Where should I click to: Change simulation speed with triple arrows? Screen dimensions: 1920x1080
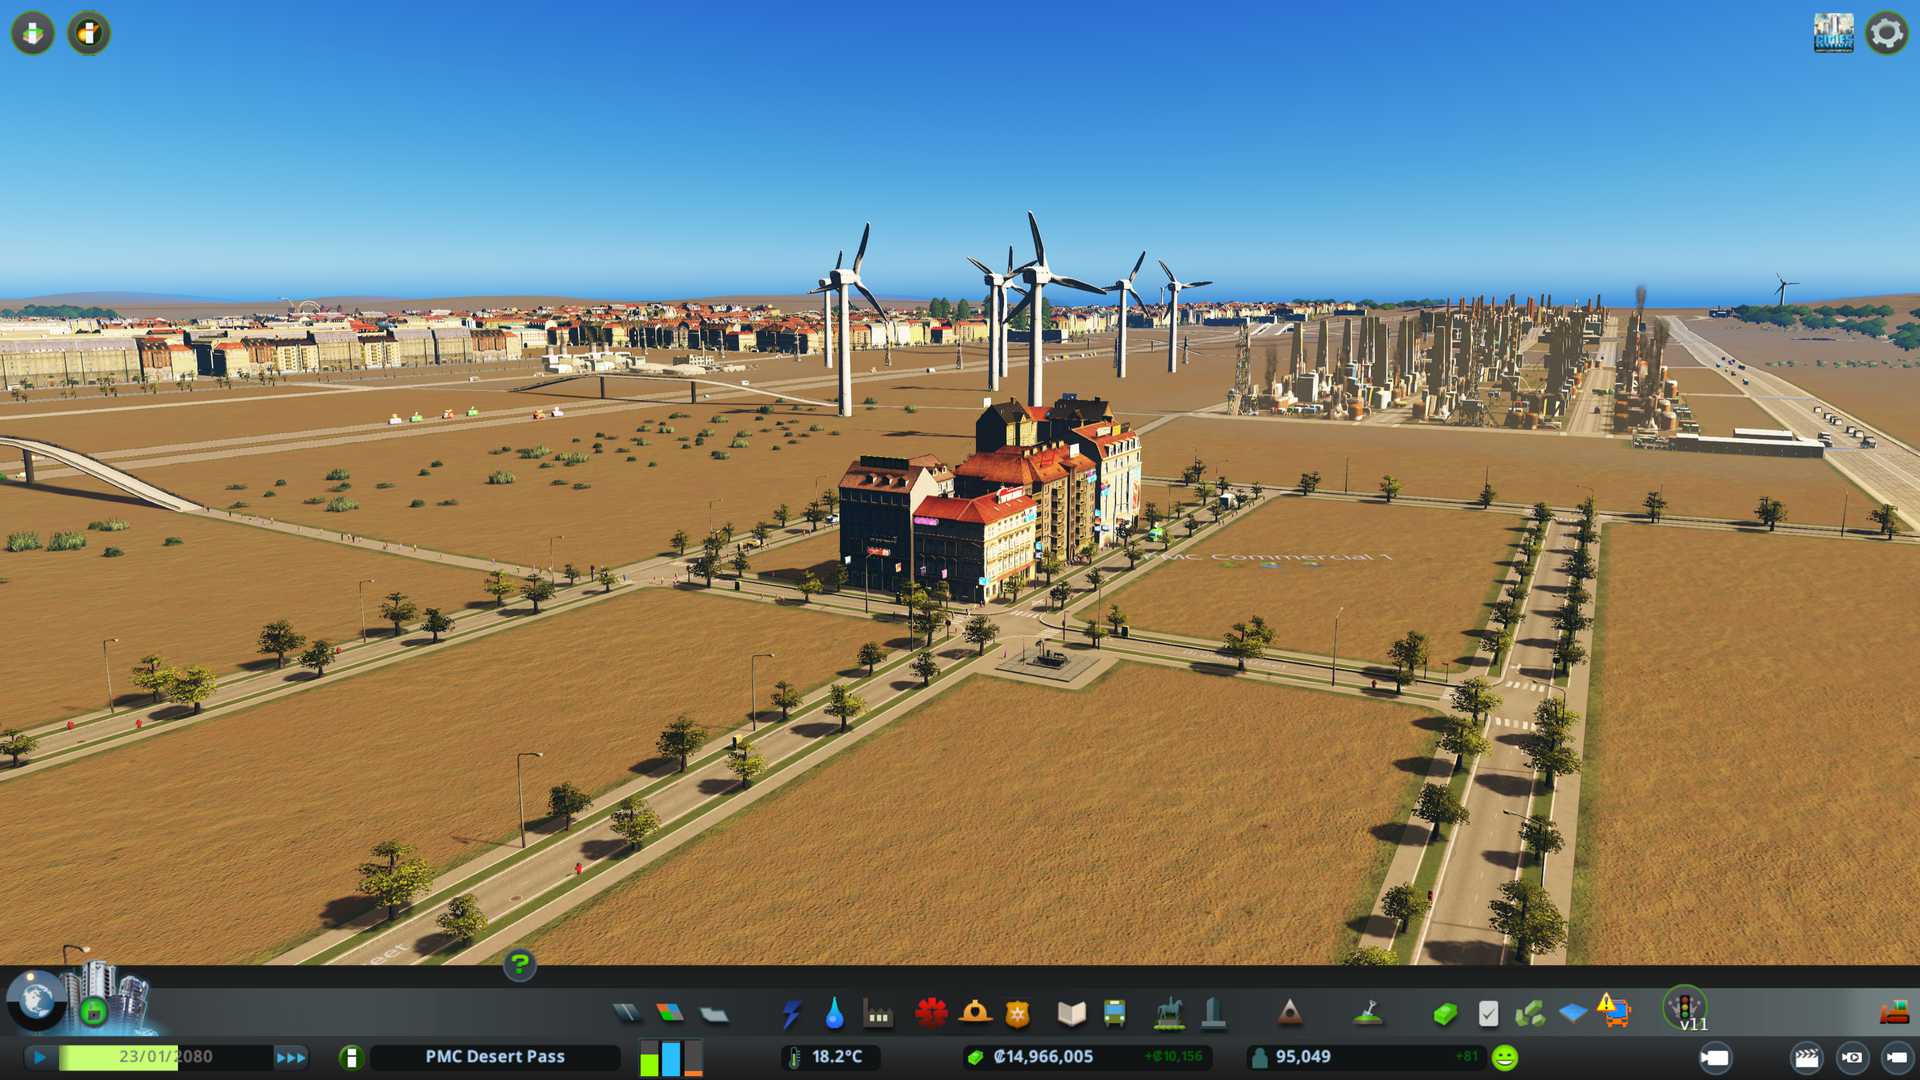(291, 1057)
